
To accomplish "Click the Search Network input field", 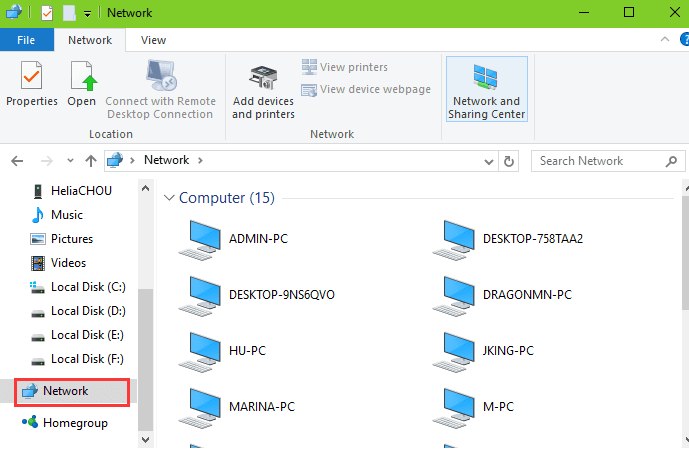I will click(596, 161).
